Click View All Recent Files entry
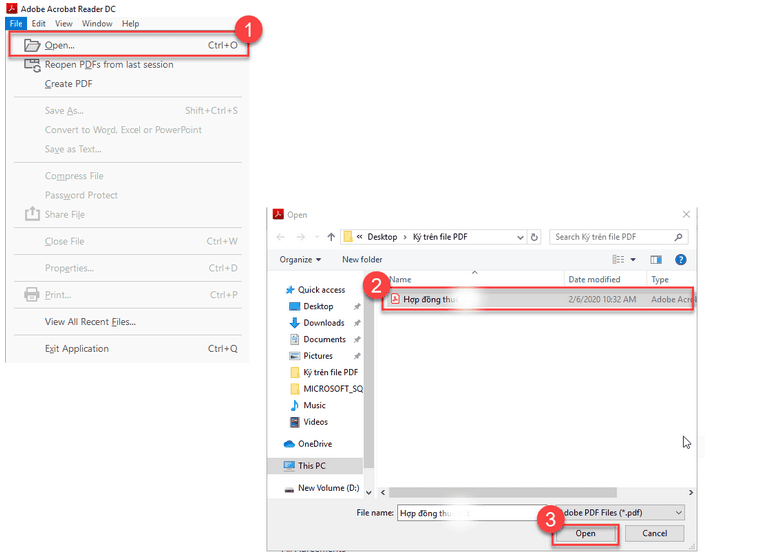This screenshot has height=555, width=766. pos(90,322)
